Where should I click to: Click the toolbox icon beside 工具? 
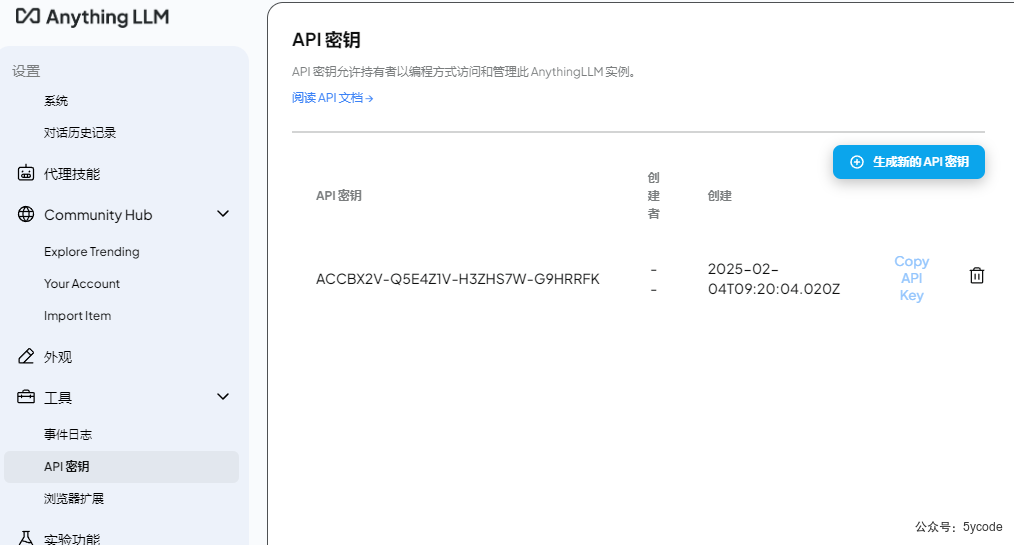26,397
